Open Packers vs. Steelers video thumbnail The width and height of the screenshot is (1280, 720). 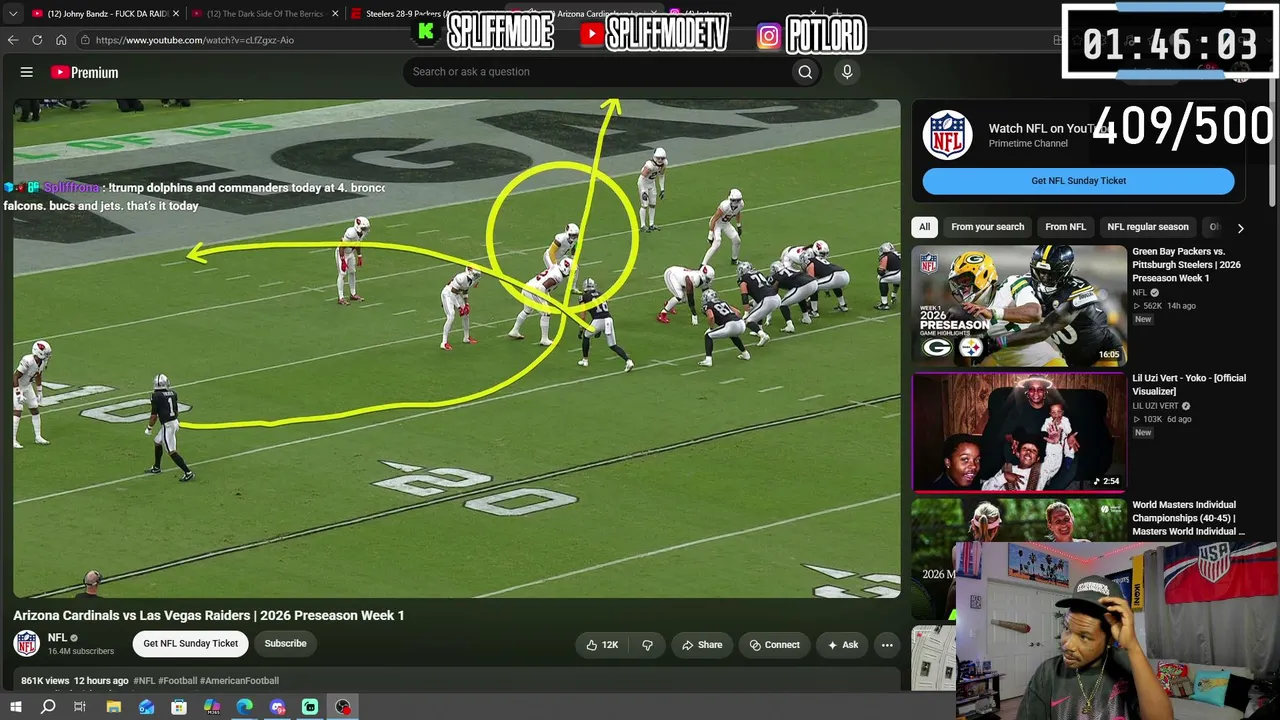pyautogui.click(x=1019, y=306)
